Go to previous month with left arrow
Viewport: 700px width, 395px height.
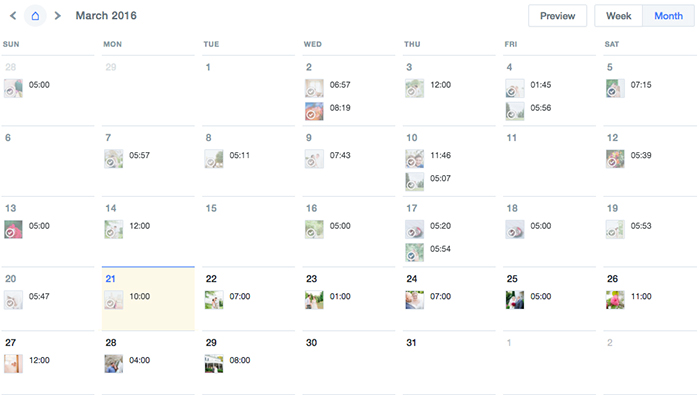point(13,16)
